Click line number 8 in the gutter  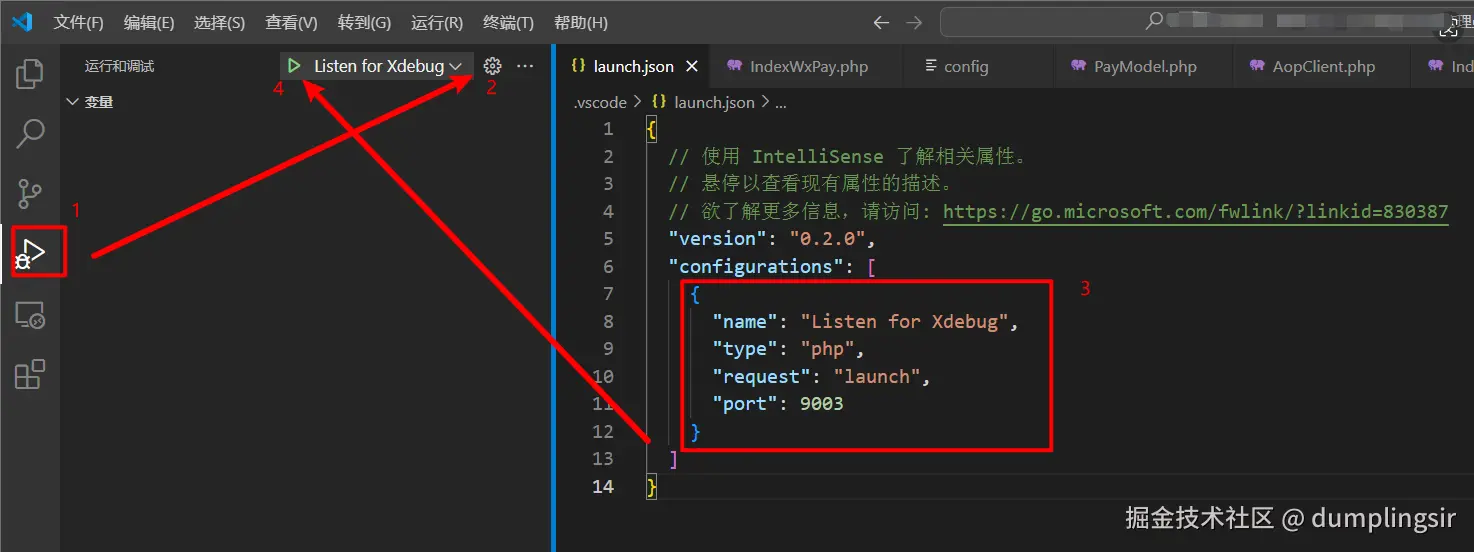pyautogui.click(x=608, y=321)
